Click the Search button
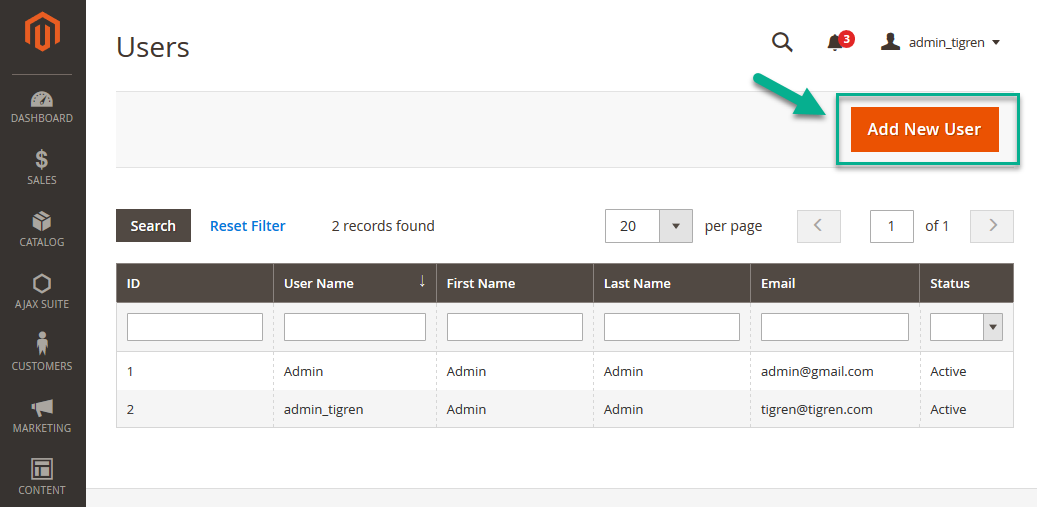The height and width of the screenshot is (507, 1037). pyautogui.click(x=153, y=226)
